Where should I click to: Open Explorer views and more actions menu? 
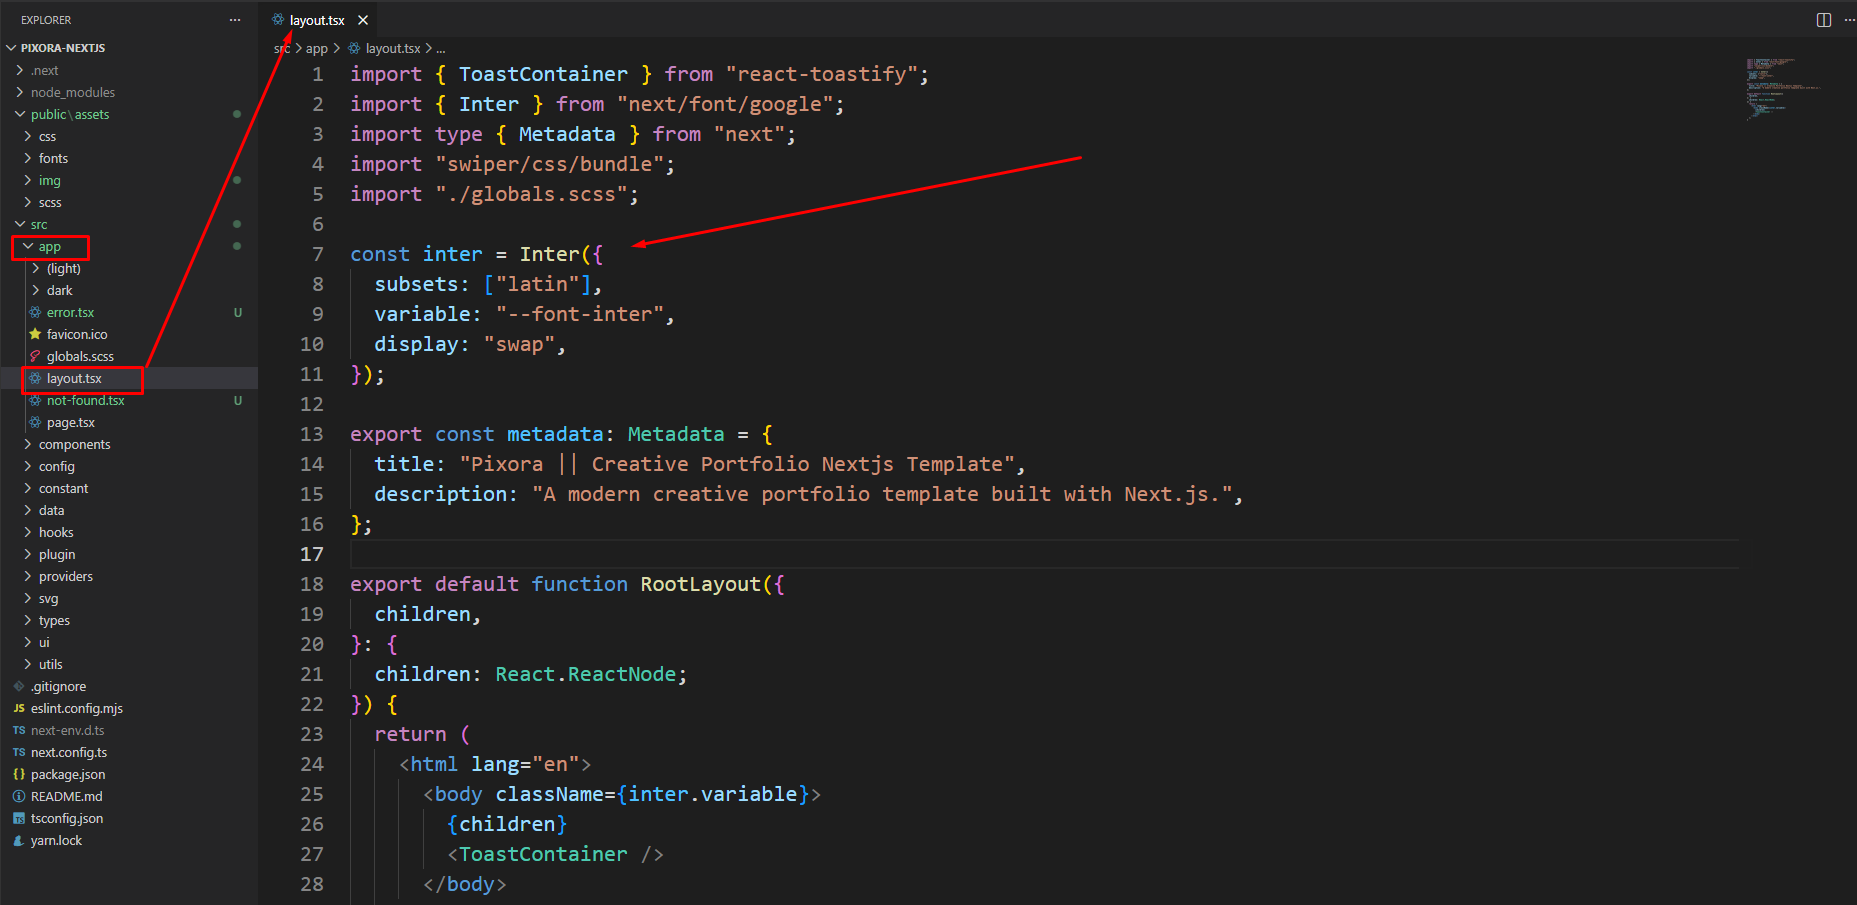[235, 20]
